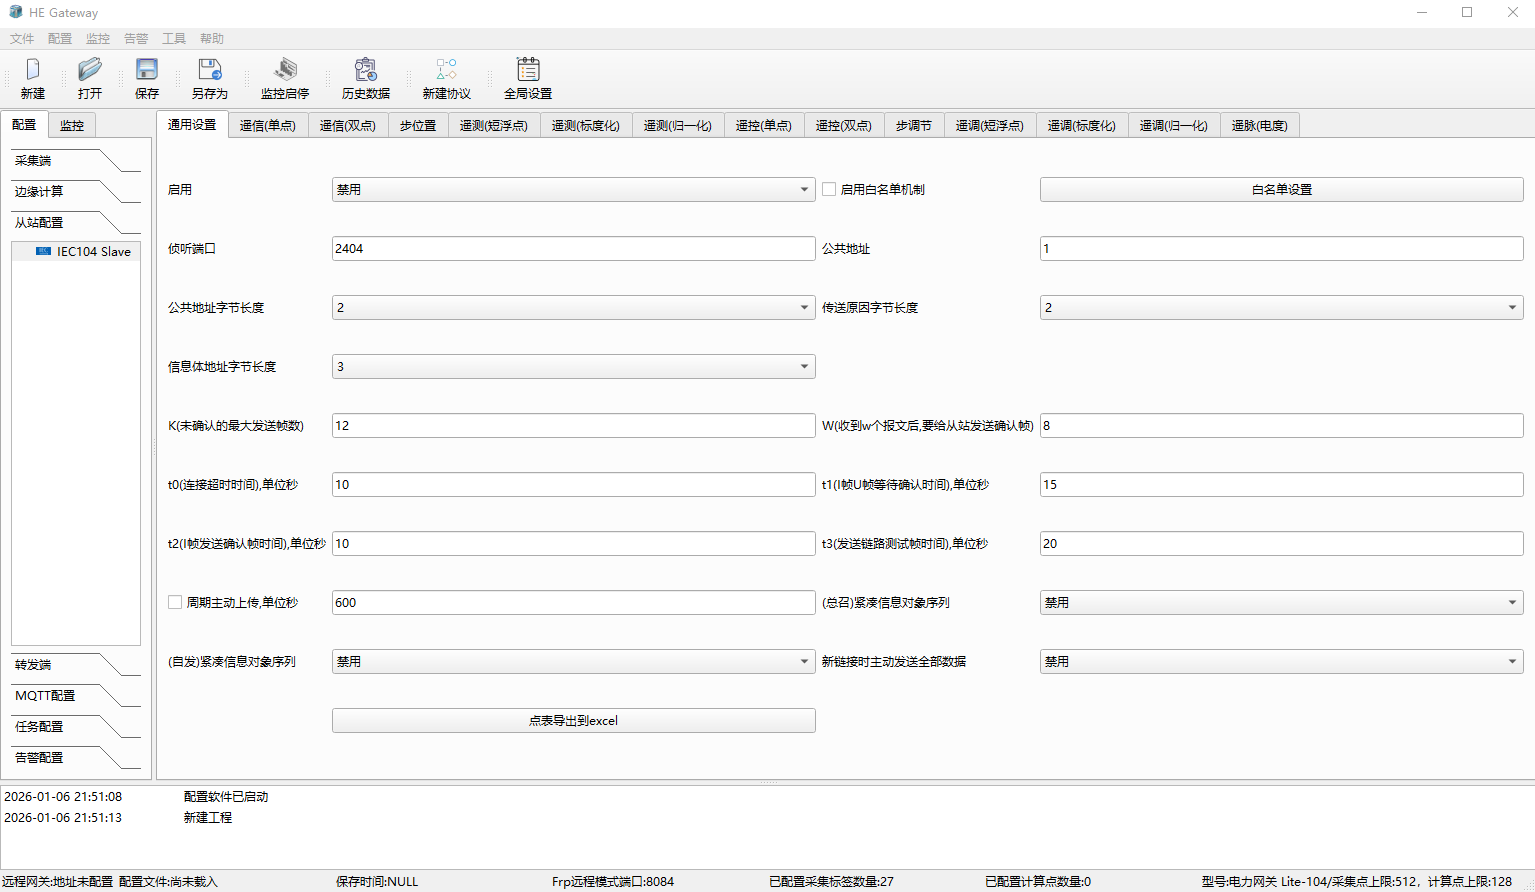Click the 白名单设置 button
This screenshot has width=1535, height=892.
[1281, 189]
